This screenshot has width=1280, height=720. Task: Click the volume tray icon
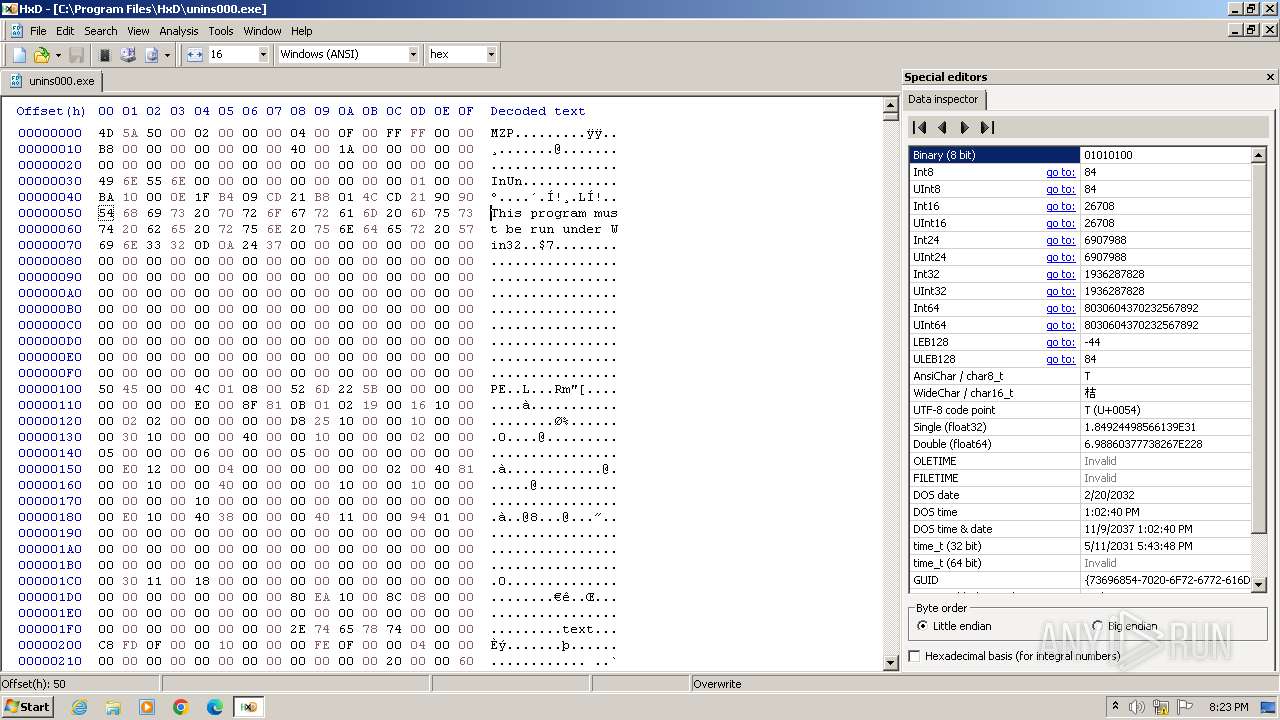click(1137, 707)
